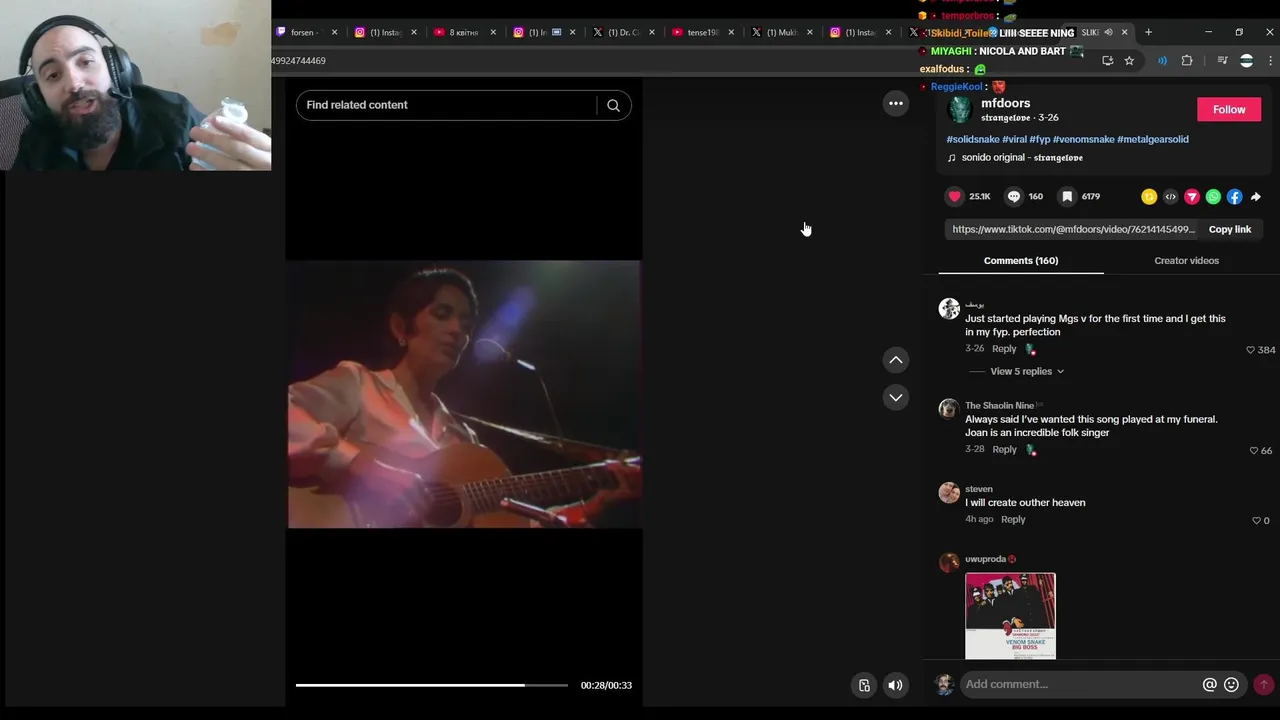Like the video with the heart icon

click(955, 196)
